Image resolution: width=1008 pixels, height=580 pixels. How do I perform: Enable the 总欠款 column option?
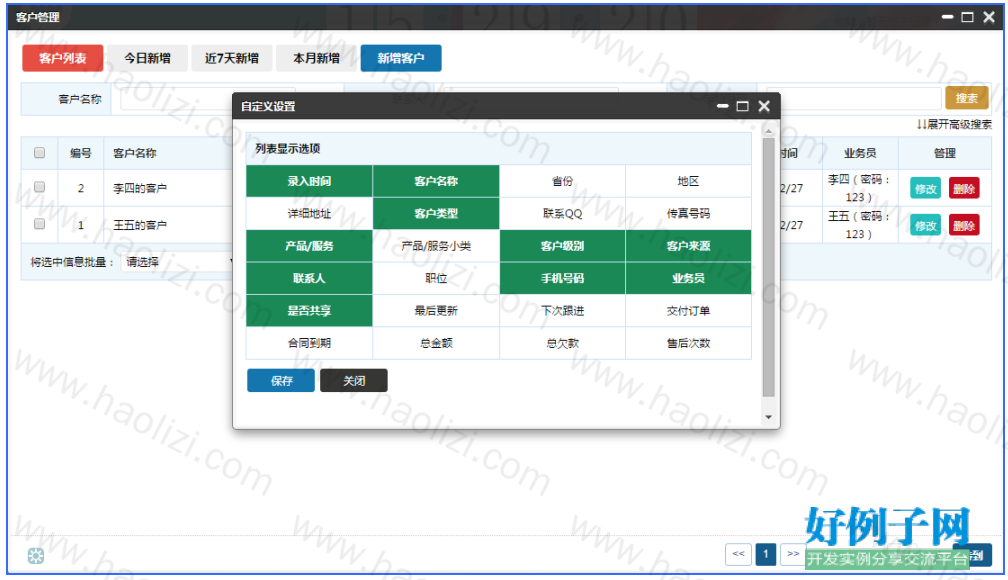(x=562, y=343)
